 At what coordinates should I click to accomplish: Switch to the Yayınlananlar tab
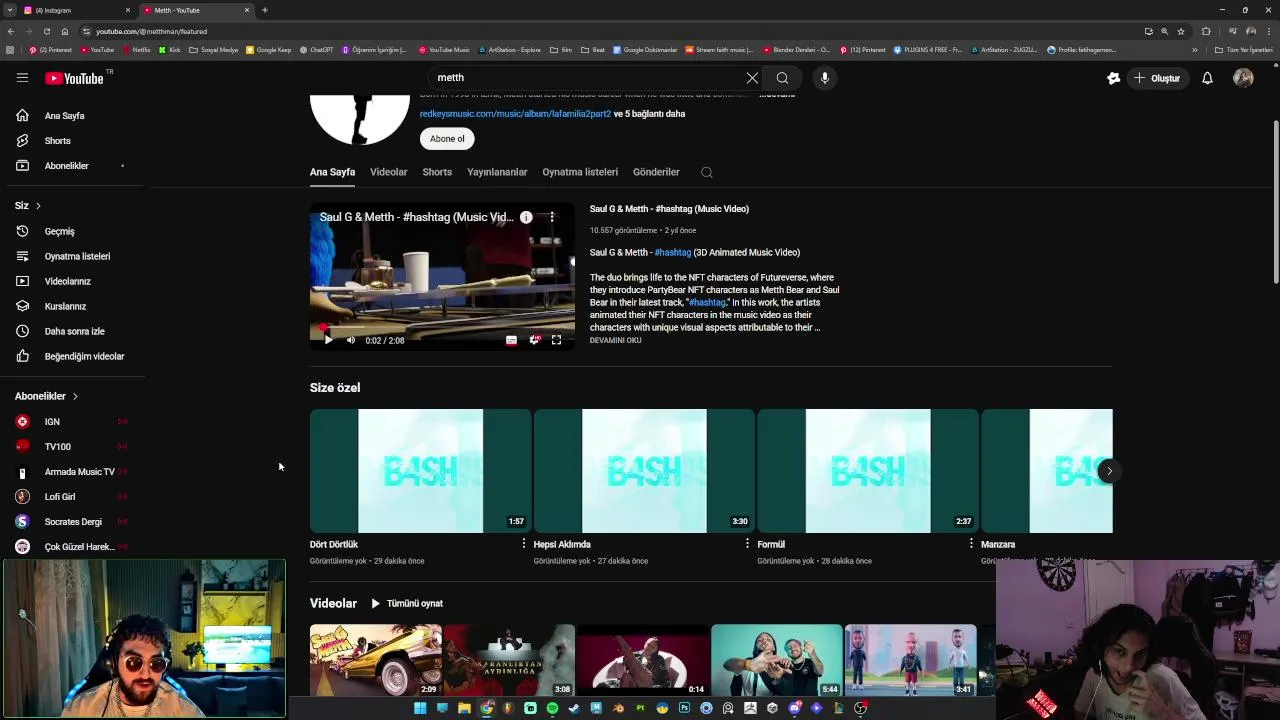coord(497,172)
